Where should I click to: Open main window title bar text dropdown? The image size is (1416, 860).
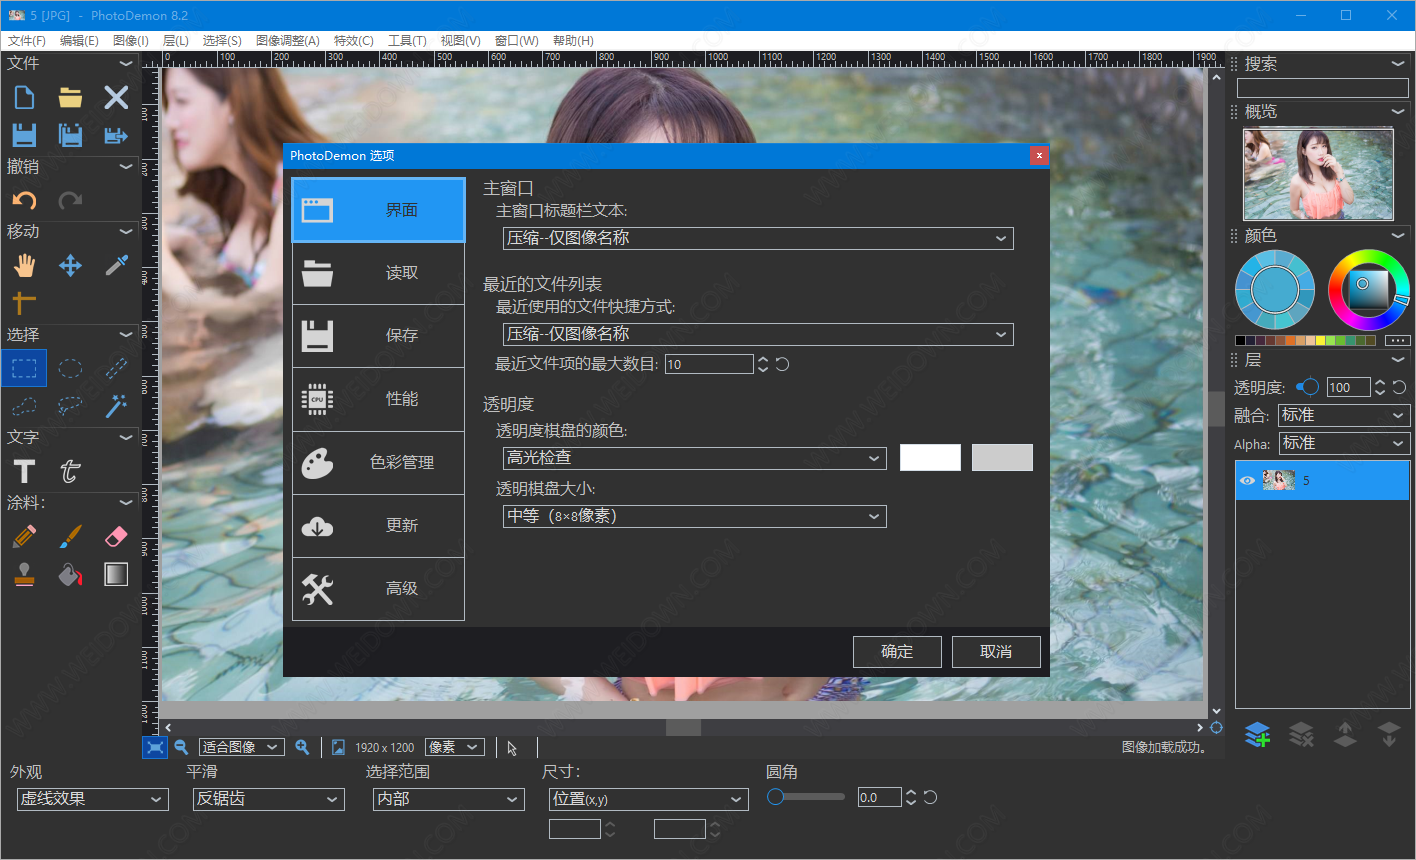758,238
